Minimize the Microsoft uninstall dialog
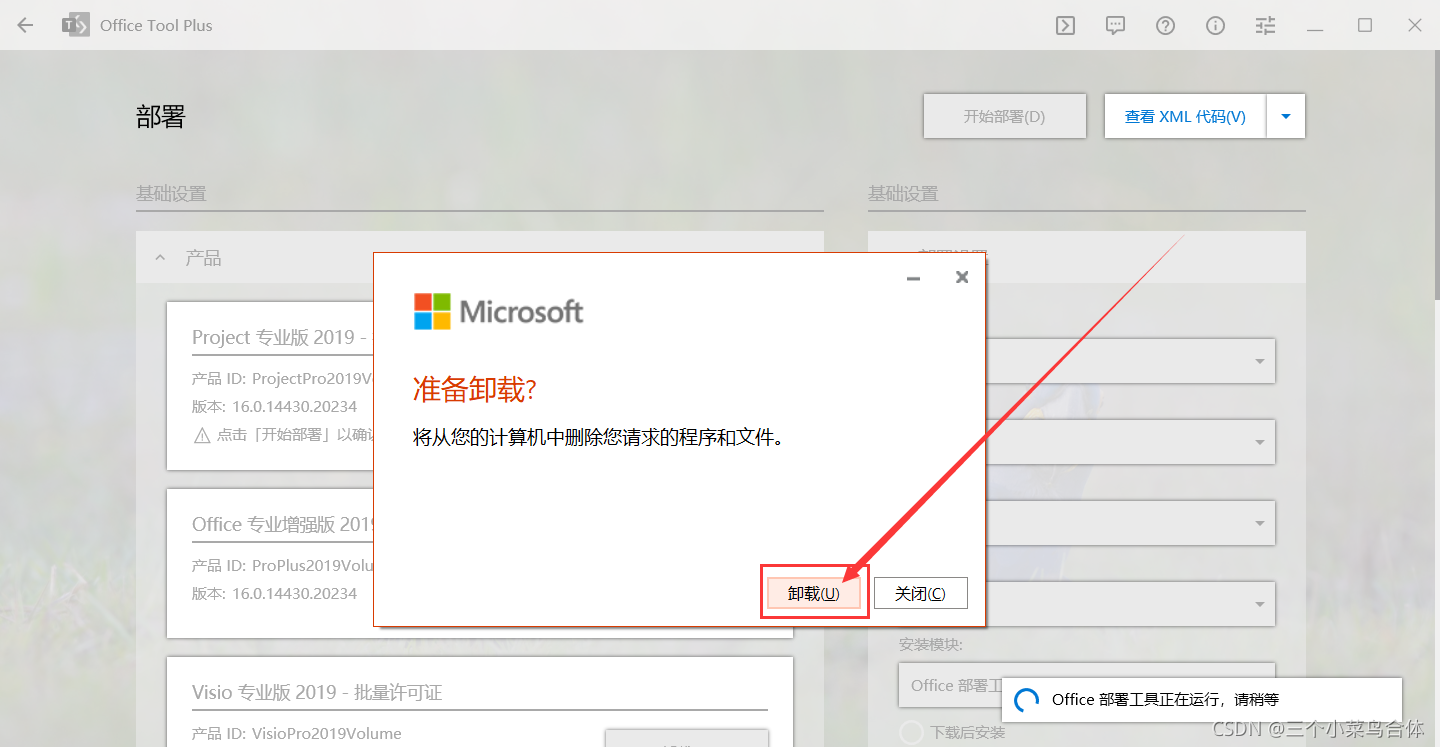Image resolution: width=1440 pixels, height=747 pixels. pyautogui.click(x=912, y=277)
